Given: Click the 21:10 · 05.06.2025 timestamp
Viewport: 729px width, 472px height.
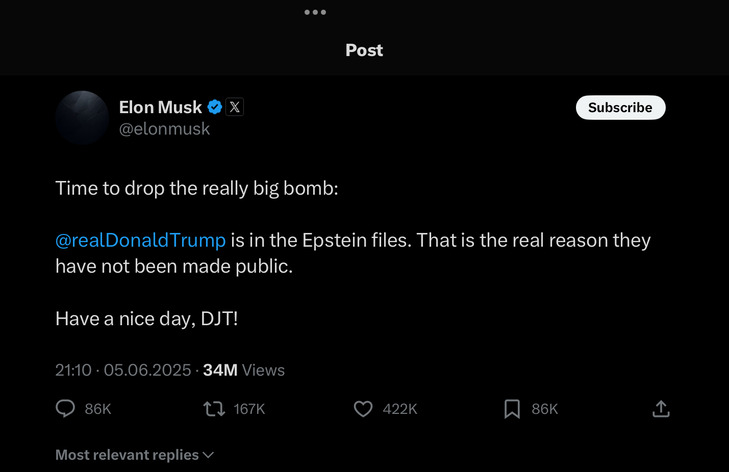Looking at the screenshot, I should (122, 370).
